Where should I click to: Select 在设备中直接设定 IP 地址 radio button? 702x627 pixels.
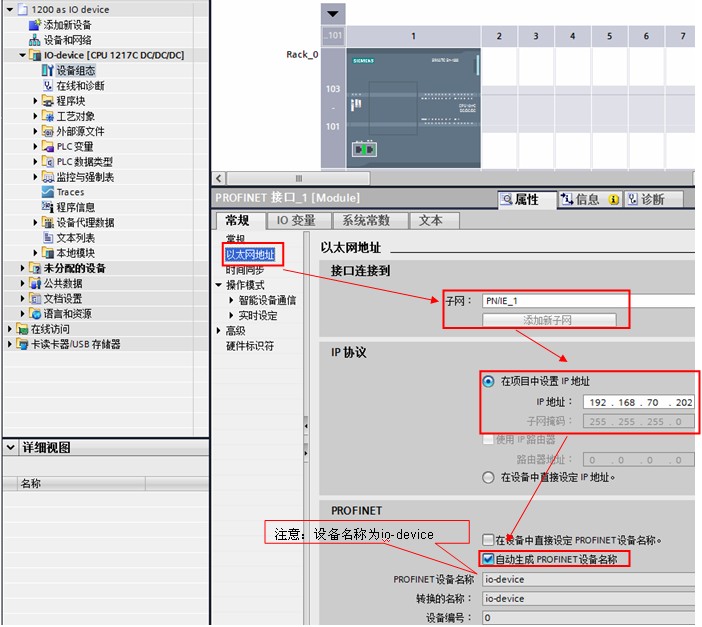488,477
